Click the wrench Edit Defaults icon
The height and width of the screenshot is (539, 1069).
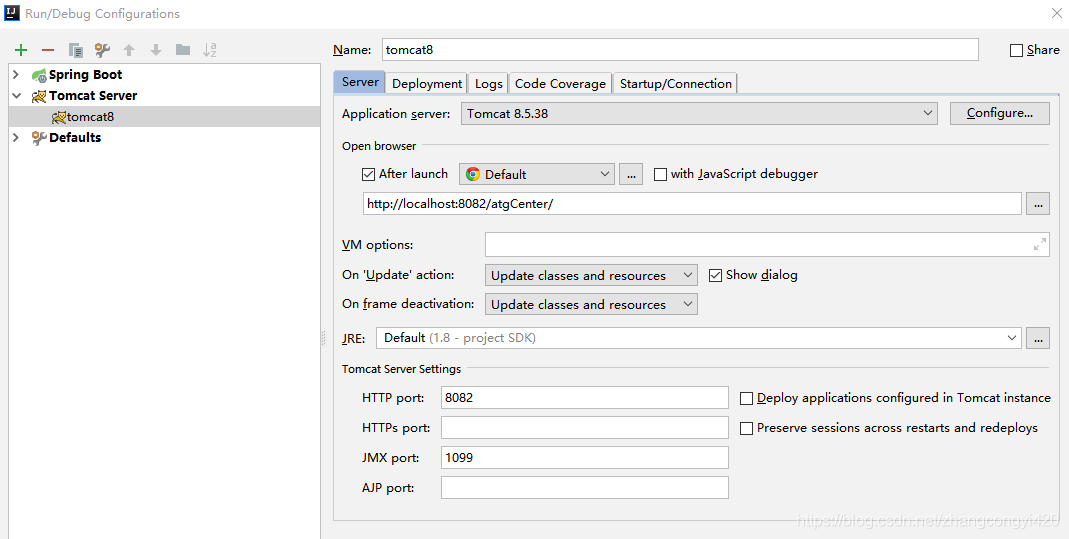[102, 50]
